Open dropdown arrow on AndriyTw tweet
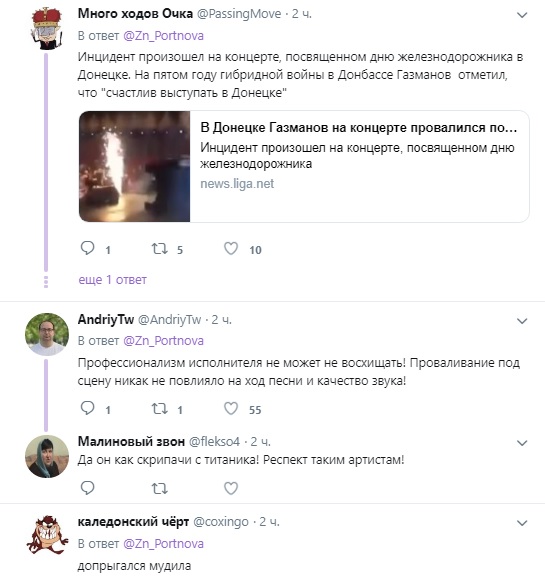 coord(522,321)
